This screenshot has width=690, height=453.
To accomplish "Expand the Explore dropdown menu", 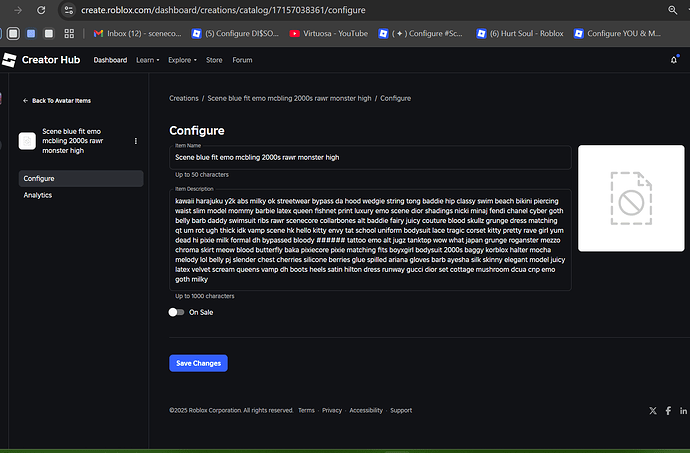I will [182, 60].
